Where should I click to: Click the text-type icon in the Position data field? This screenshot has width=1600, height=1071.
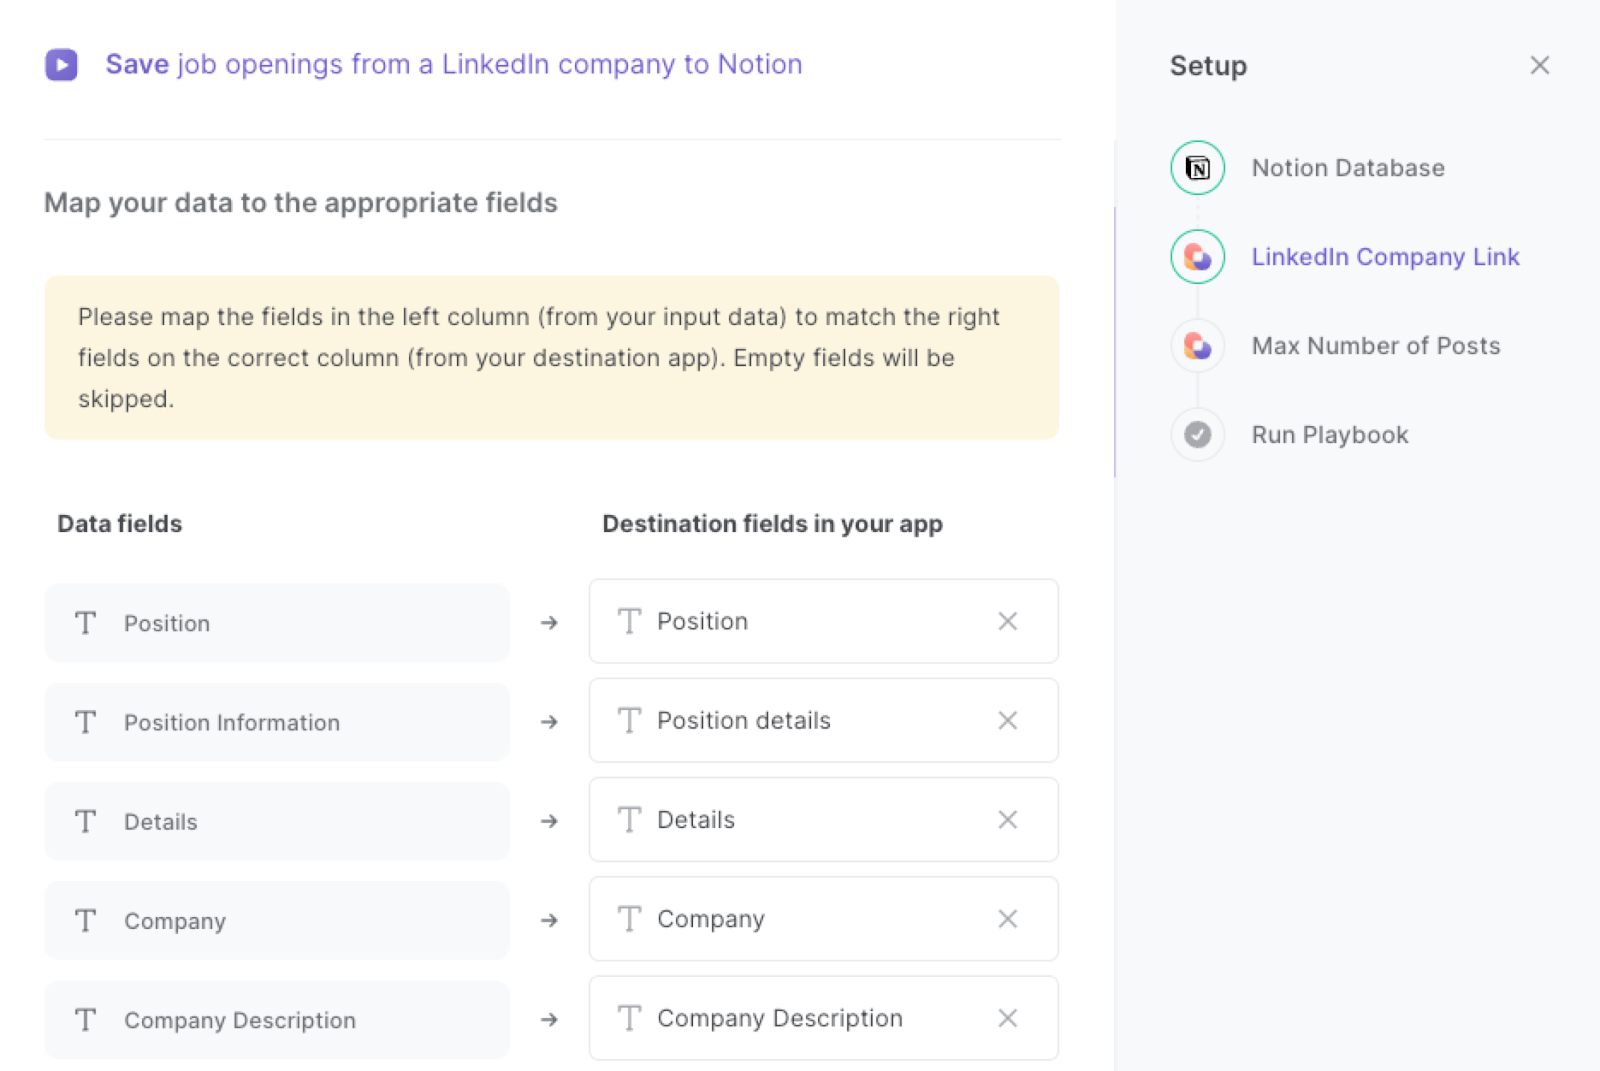85,622
